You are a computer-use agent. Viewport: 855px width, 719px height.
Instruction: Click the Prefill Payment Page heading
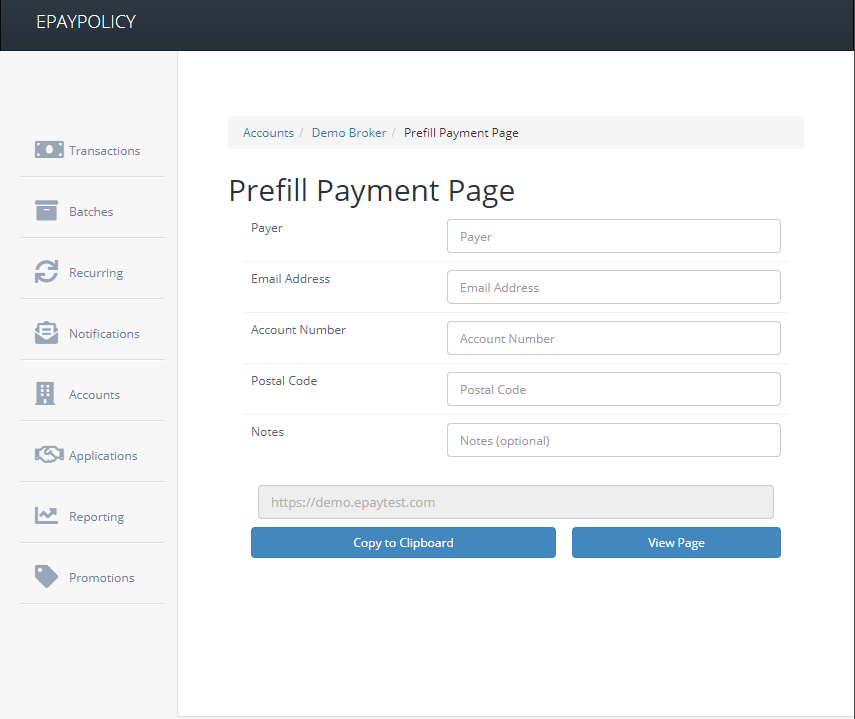371,191
